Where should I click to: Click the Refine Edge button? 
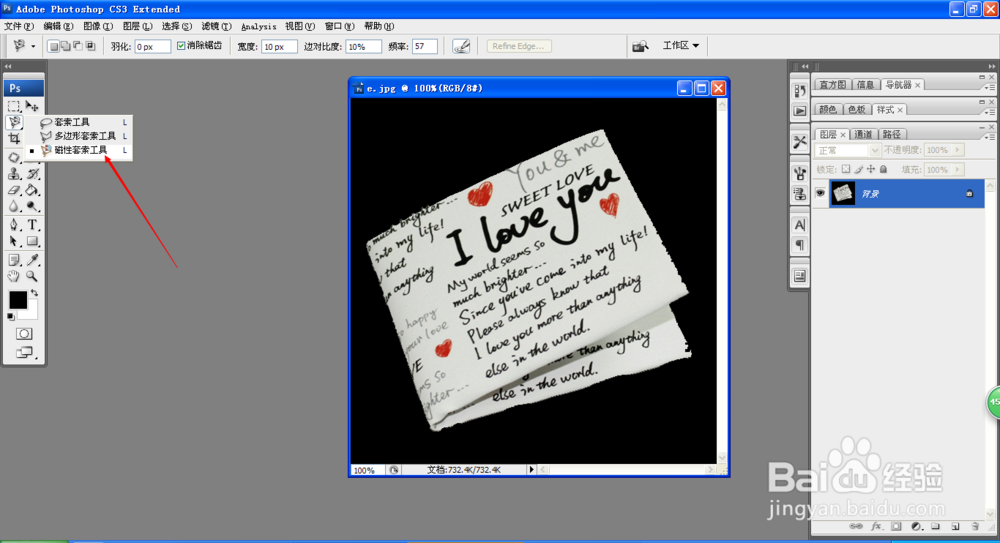tap(518, 46)
